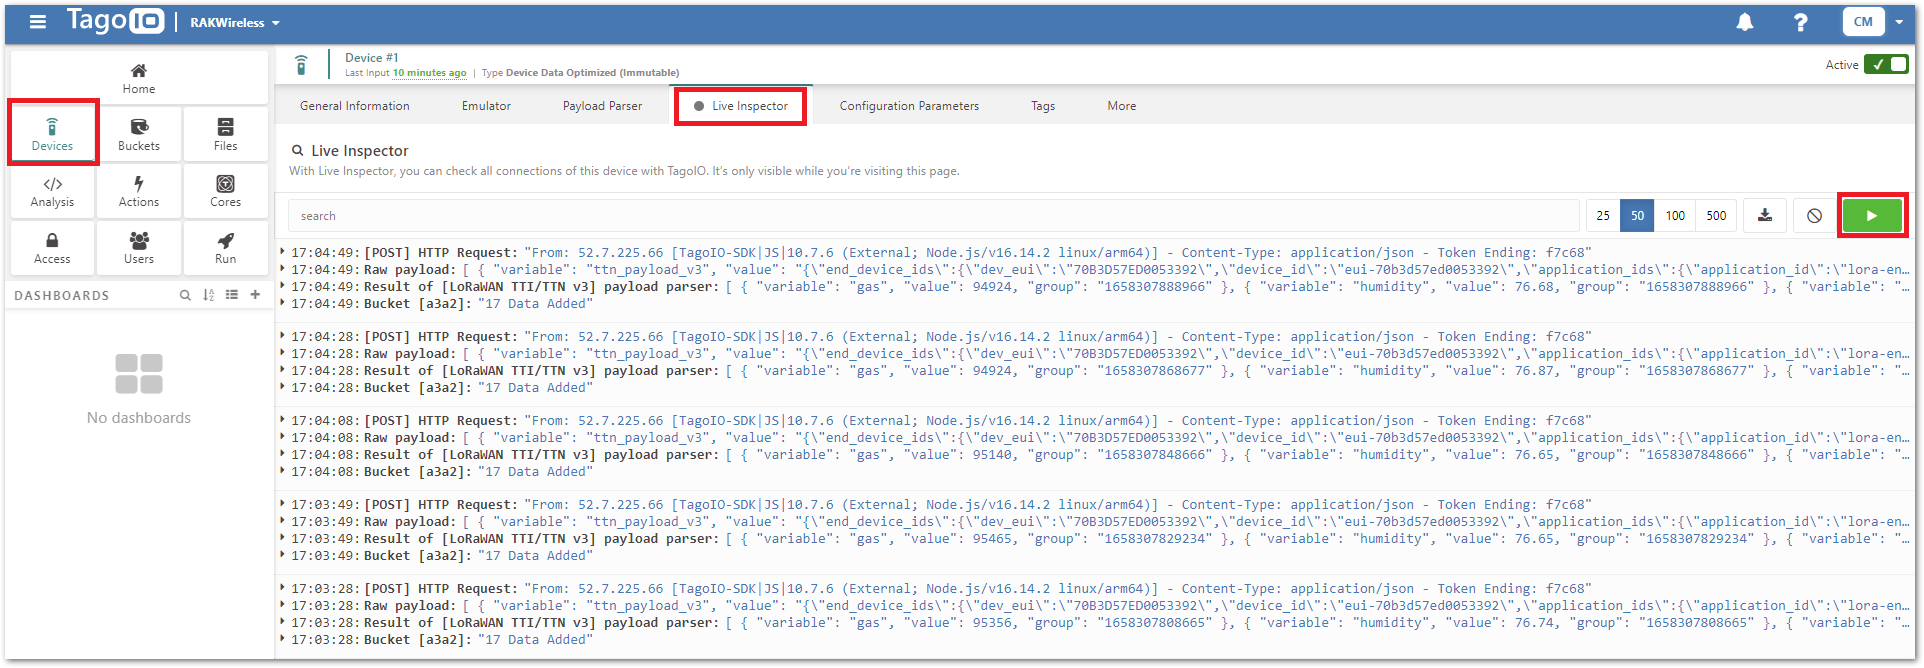Switch to the Payload Parser tab
This screenshot has height=668, width=1924.
click(602, 106)
